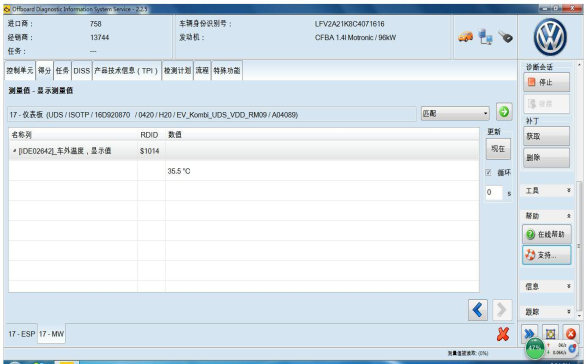Toggle the 循环 cycle checkbox
This screenshot has width=587, height=364.
pyautogui.click(x=489, y=173)
